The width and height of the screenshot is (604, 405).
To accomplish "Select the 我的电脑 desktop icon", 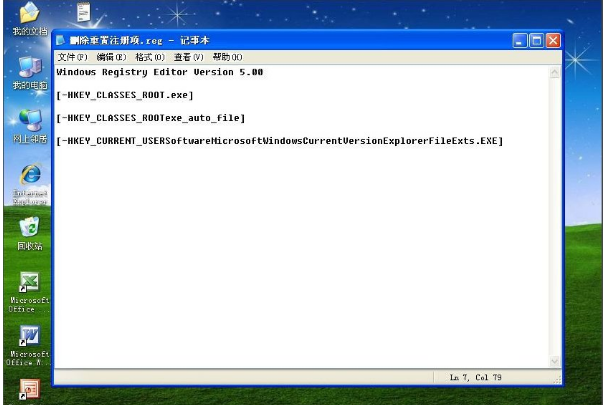I will coord(29,68).
